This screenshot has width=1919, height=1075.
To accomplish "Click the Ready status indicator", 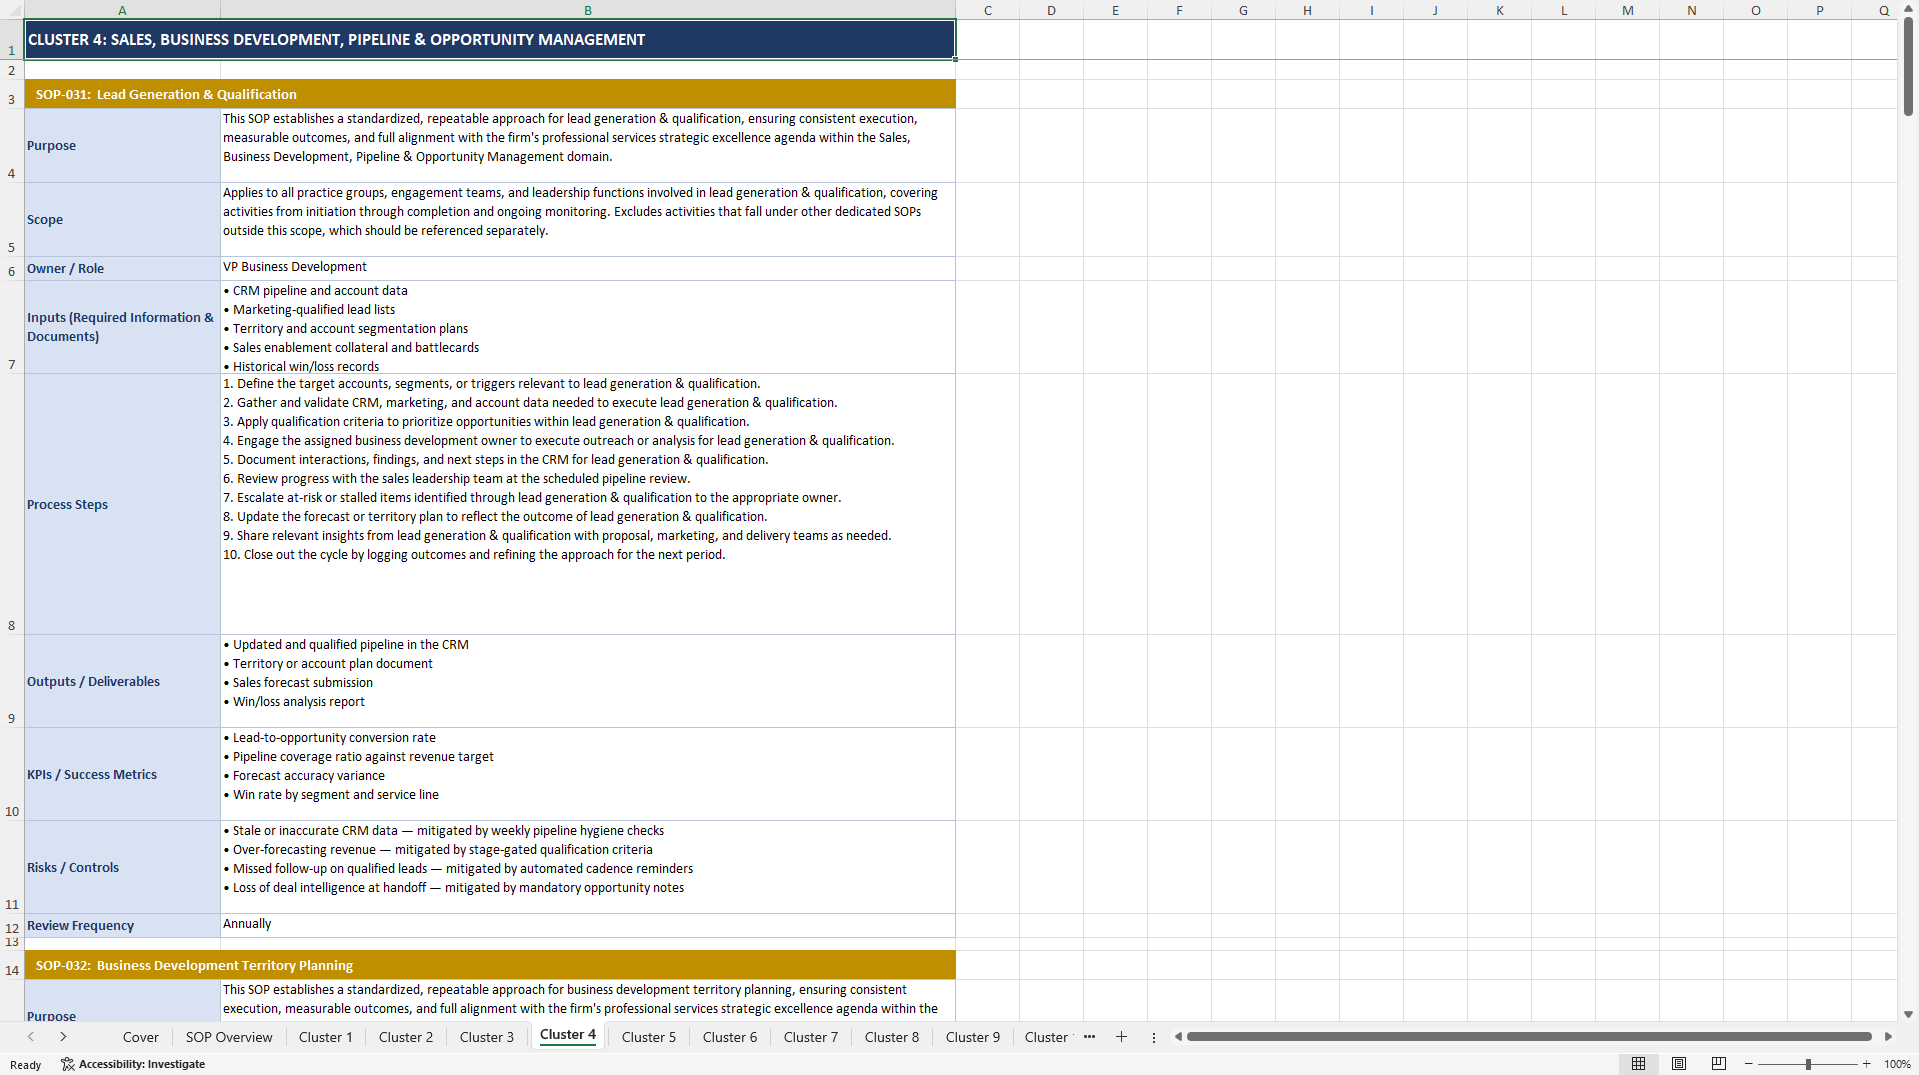I will click(26, 1065).
